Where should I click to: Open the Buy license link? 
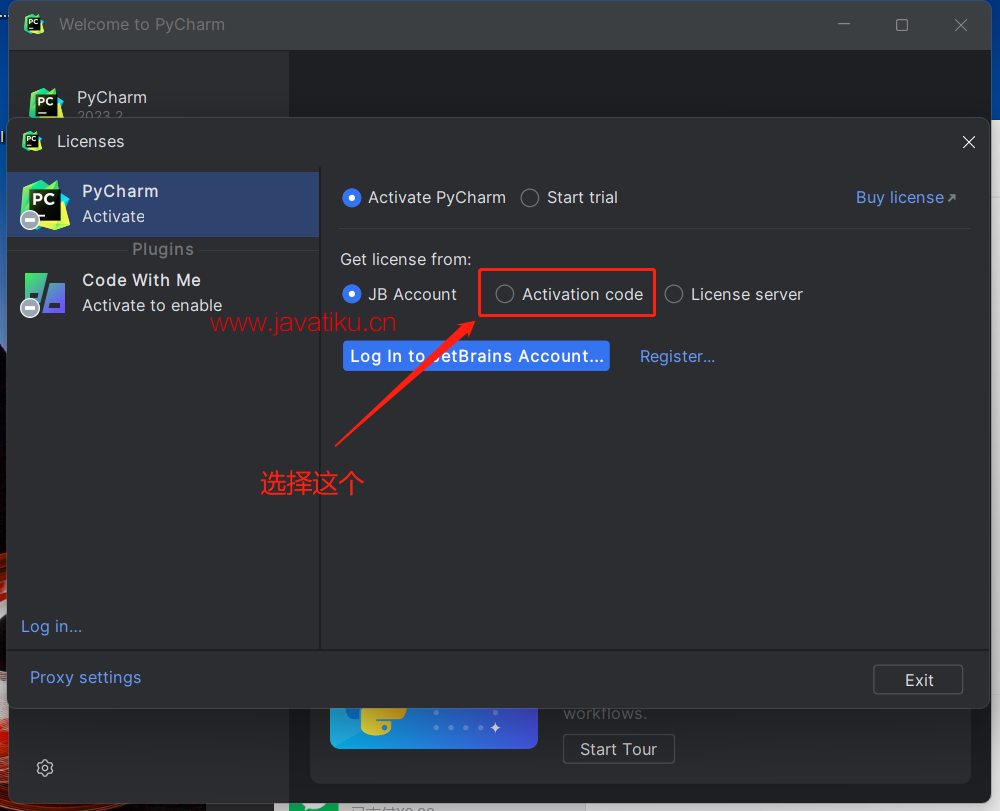tap(906, 198)
